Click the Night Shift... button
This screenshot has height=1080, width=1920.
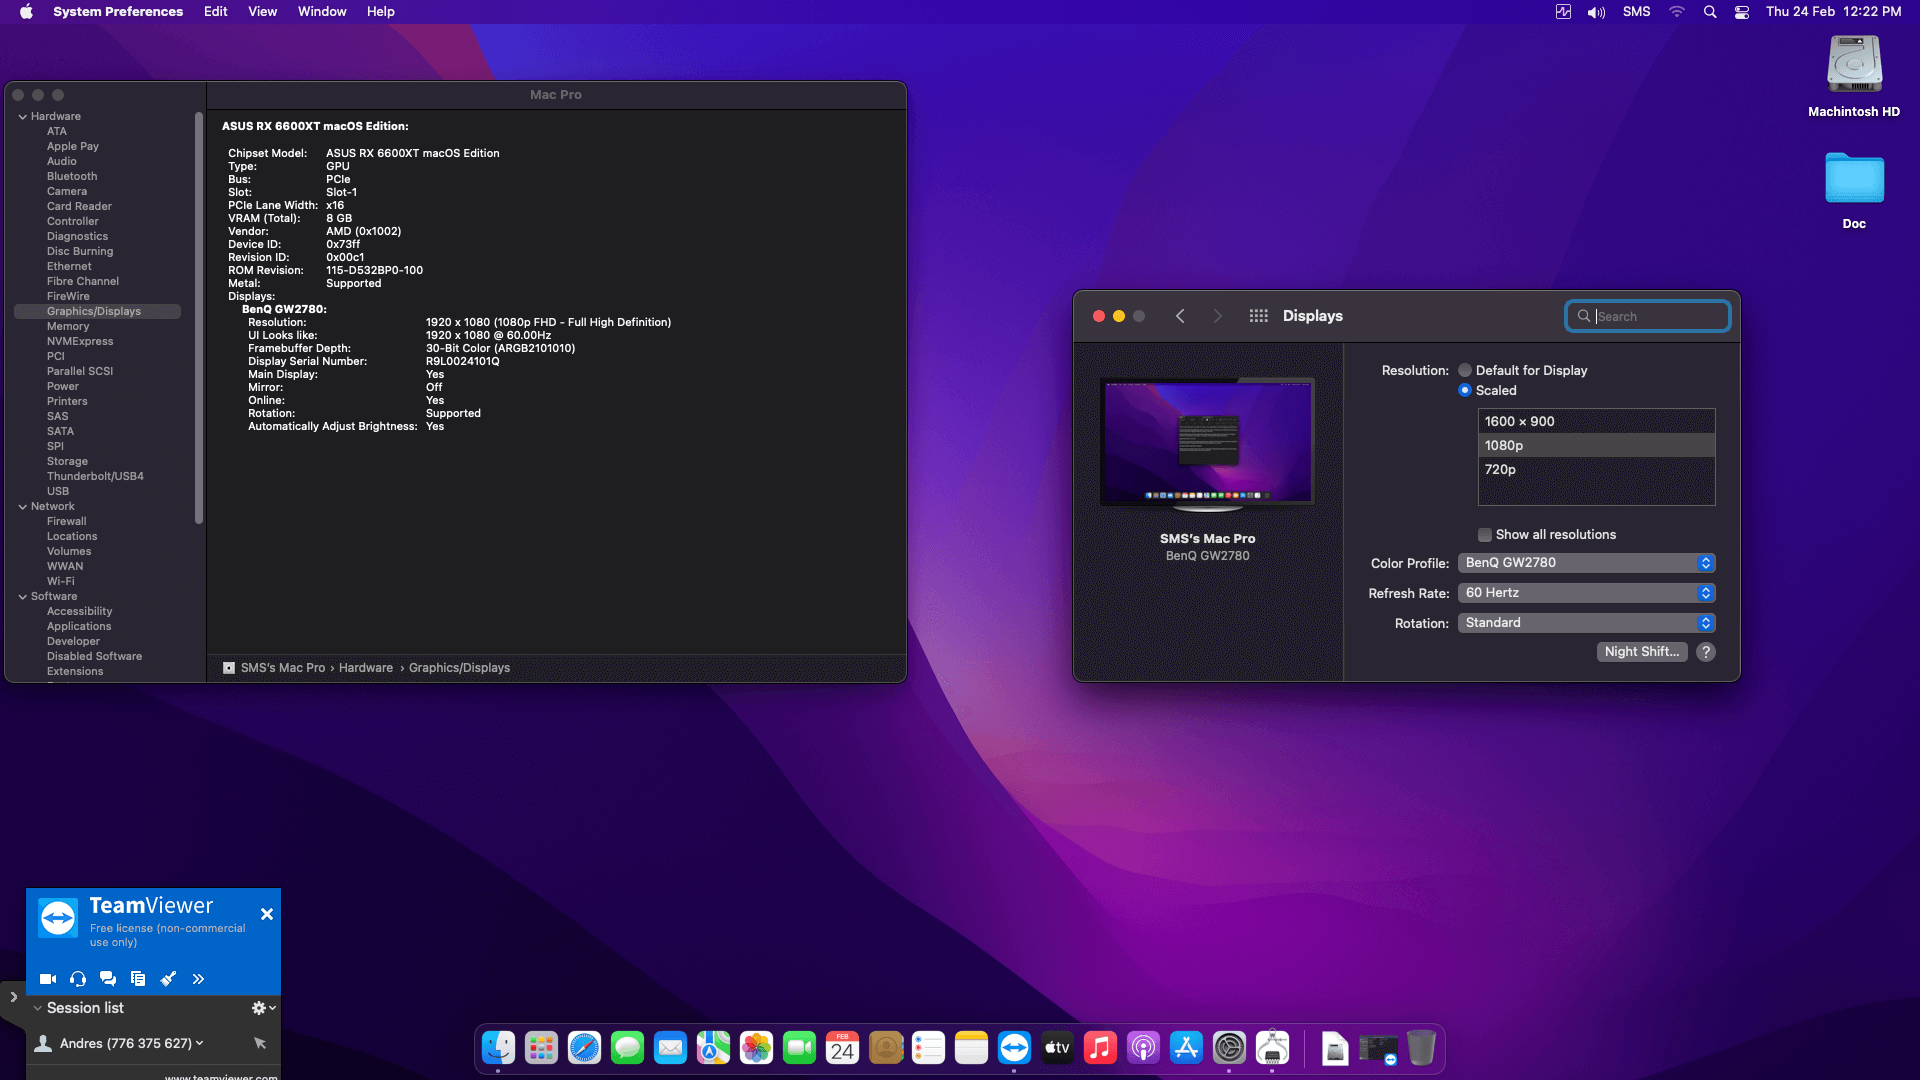1641,651
